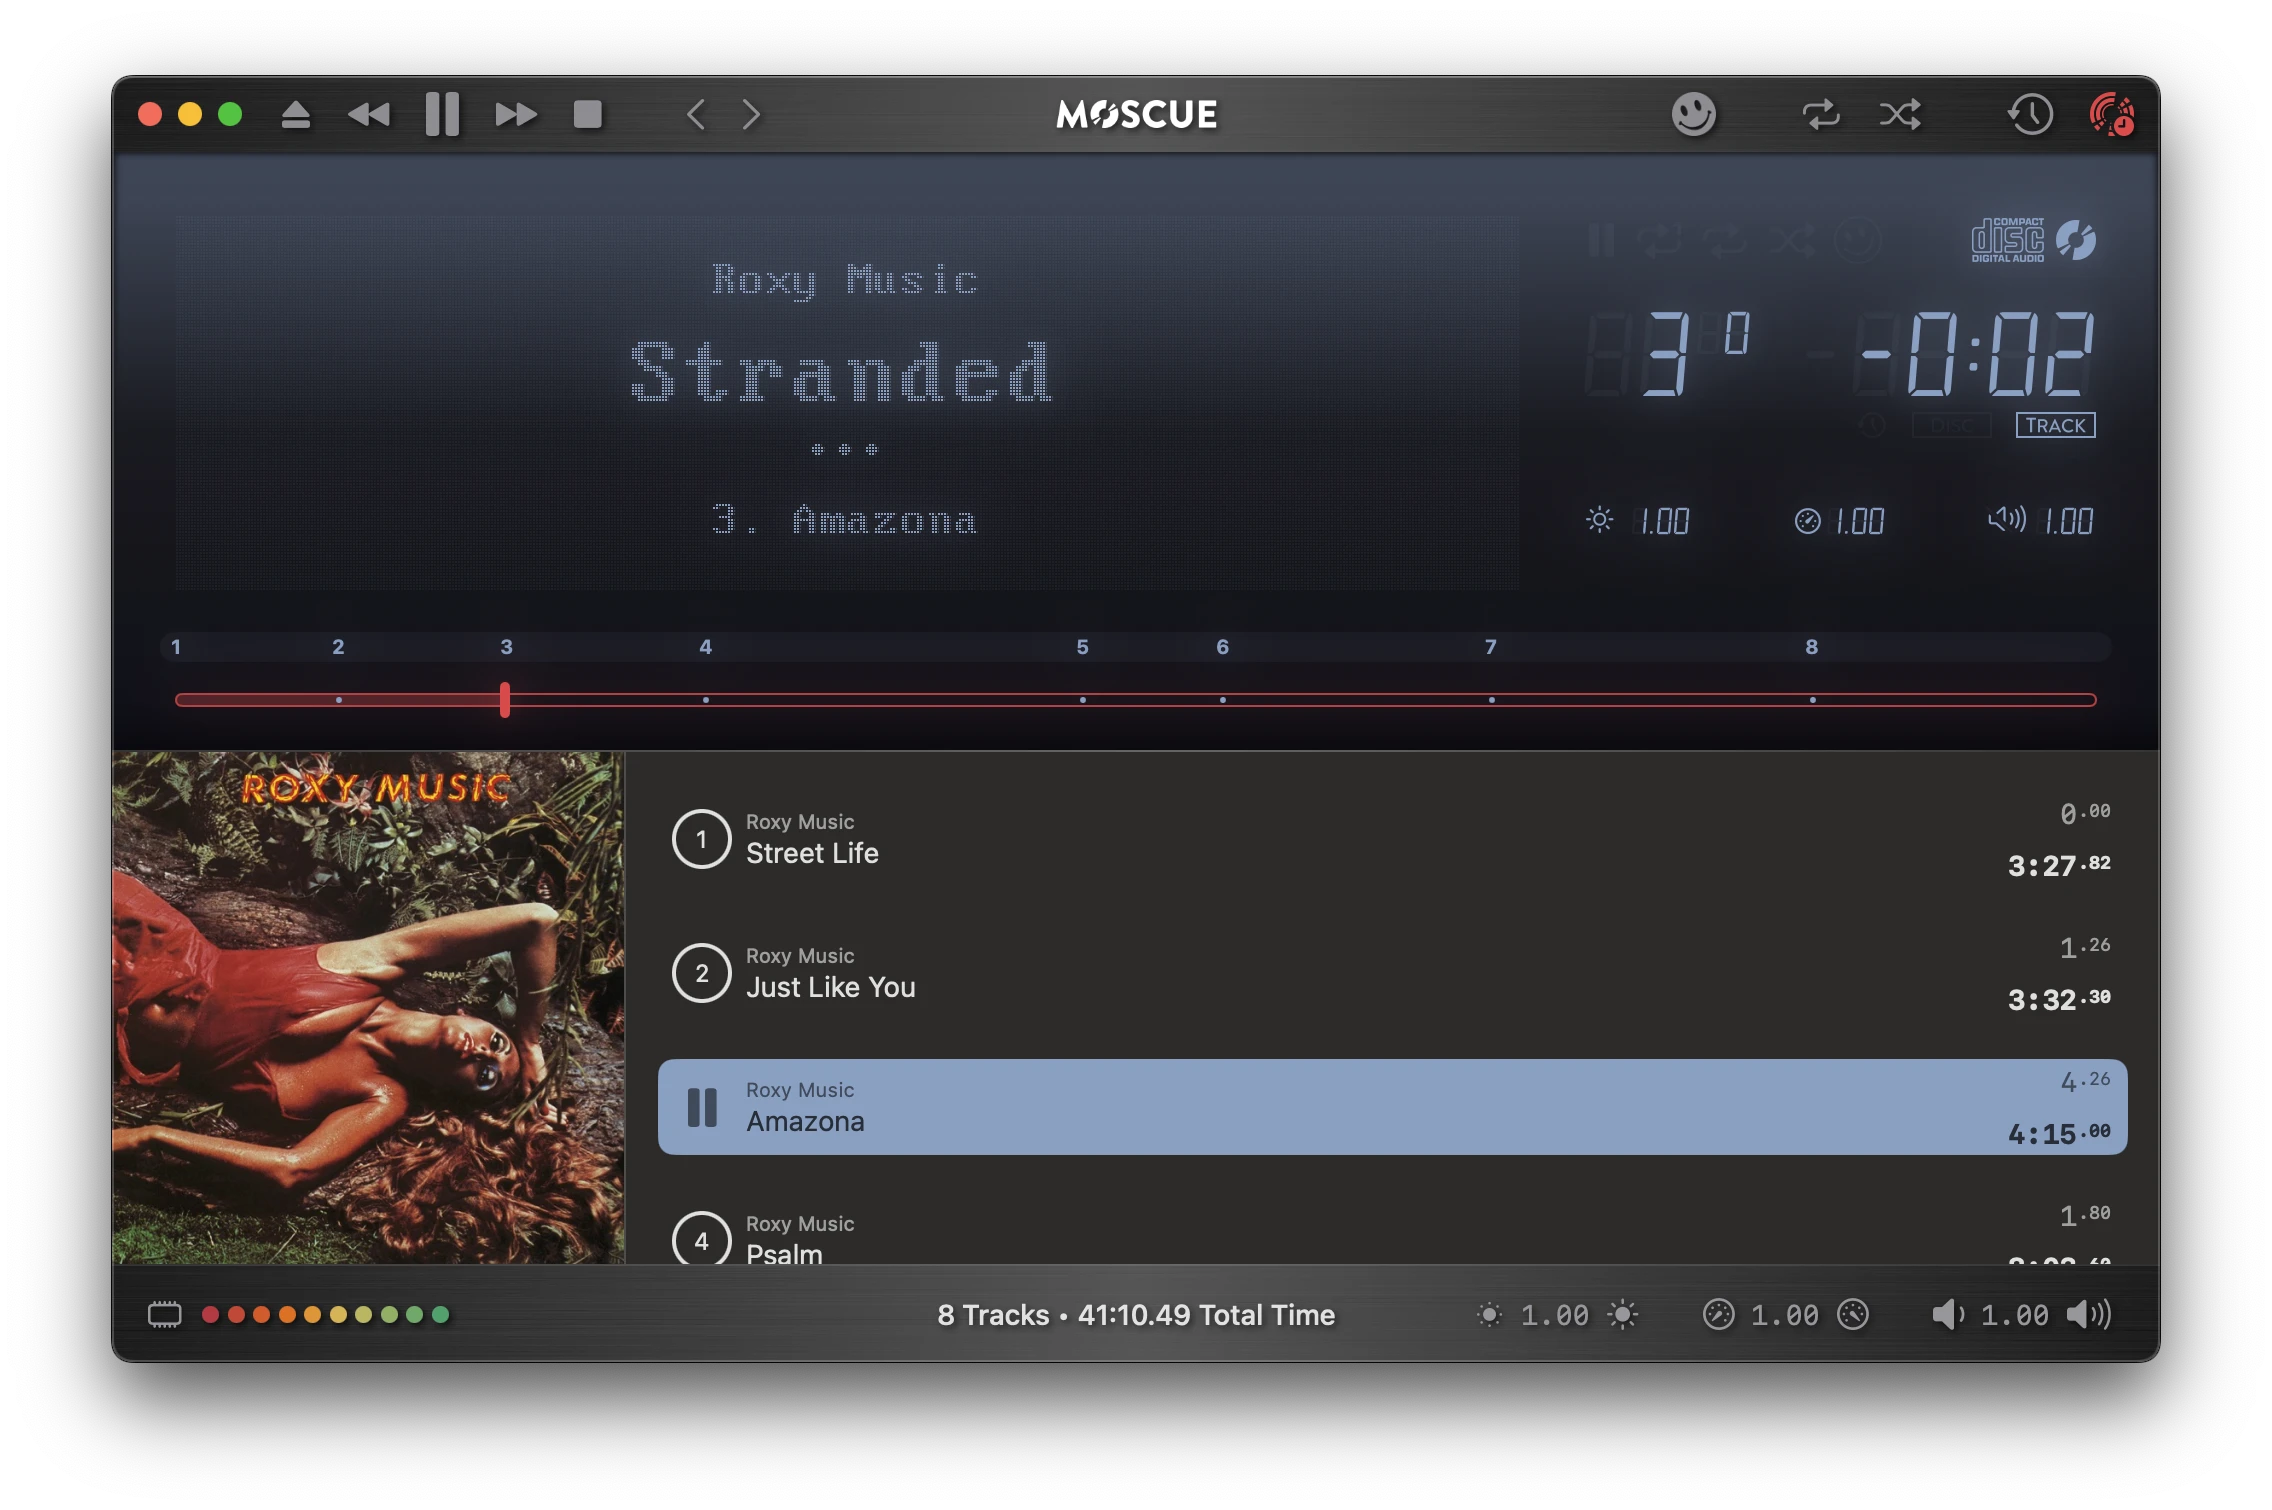The image size is (2272, 1510).
Task: Increase brightness with the large sun icon
Action: point(1622,1315)
